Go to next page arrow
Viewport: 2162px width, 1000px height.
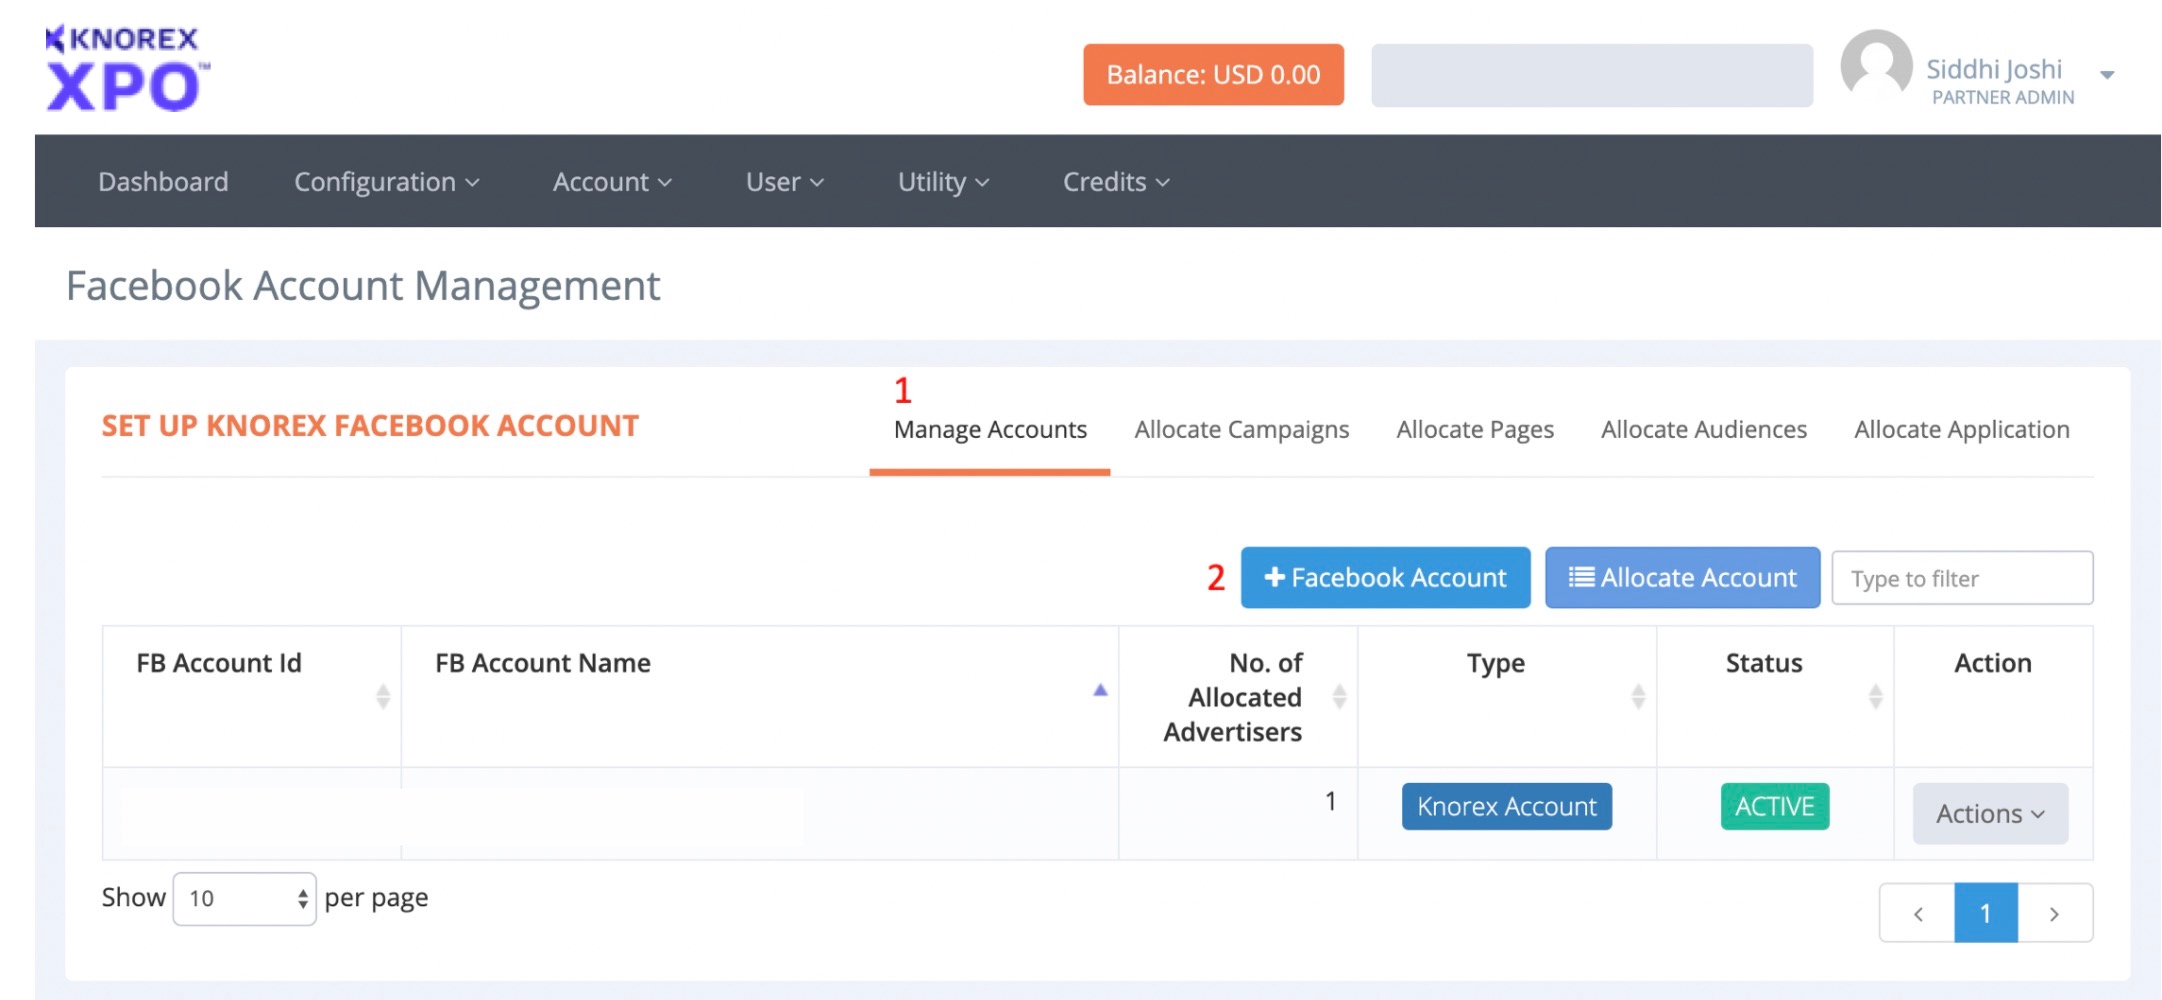click(2054, 913)
